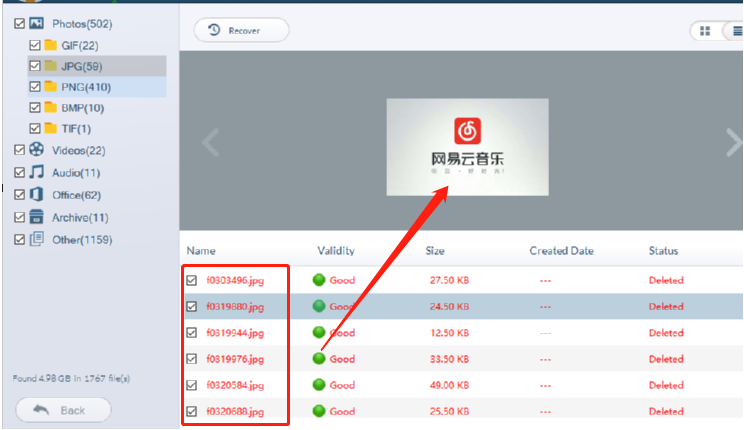Click the Recover button
Image resolution: width=744 pixels, height=430 pixels.
(242, 30)
